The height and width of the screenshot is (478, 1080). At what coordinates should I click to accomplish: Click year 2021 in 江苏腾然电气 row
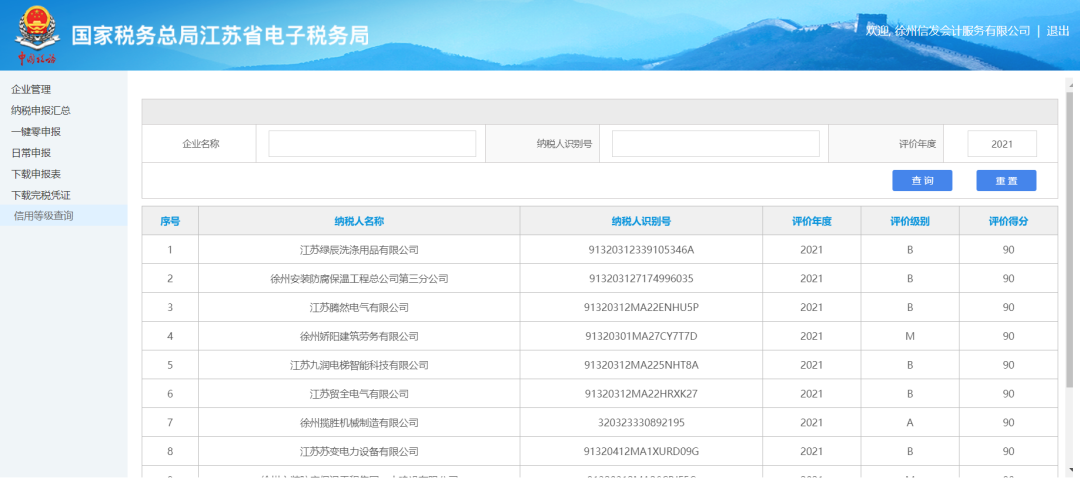coord(812,307)
